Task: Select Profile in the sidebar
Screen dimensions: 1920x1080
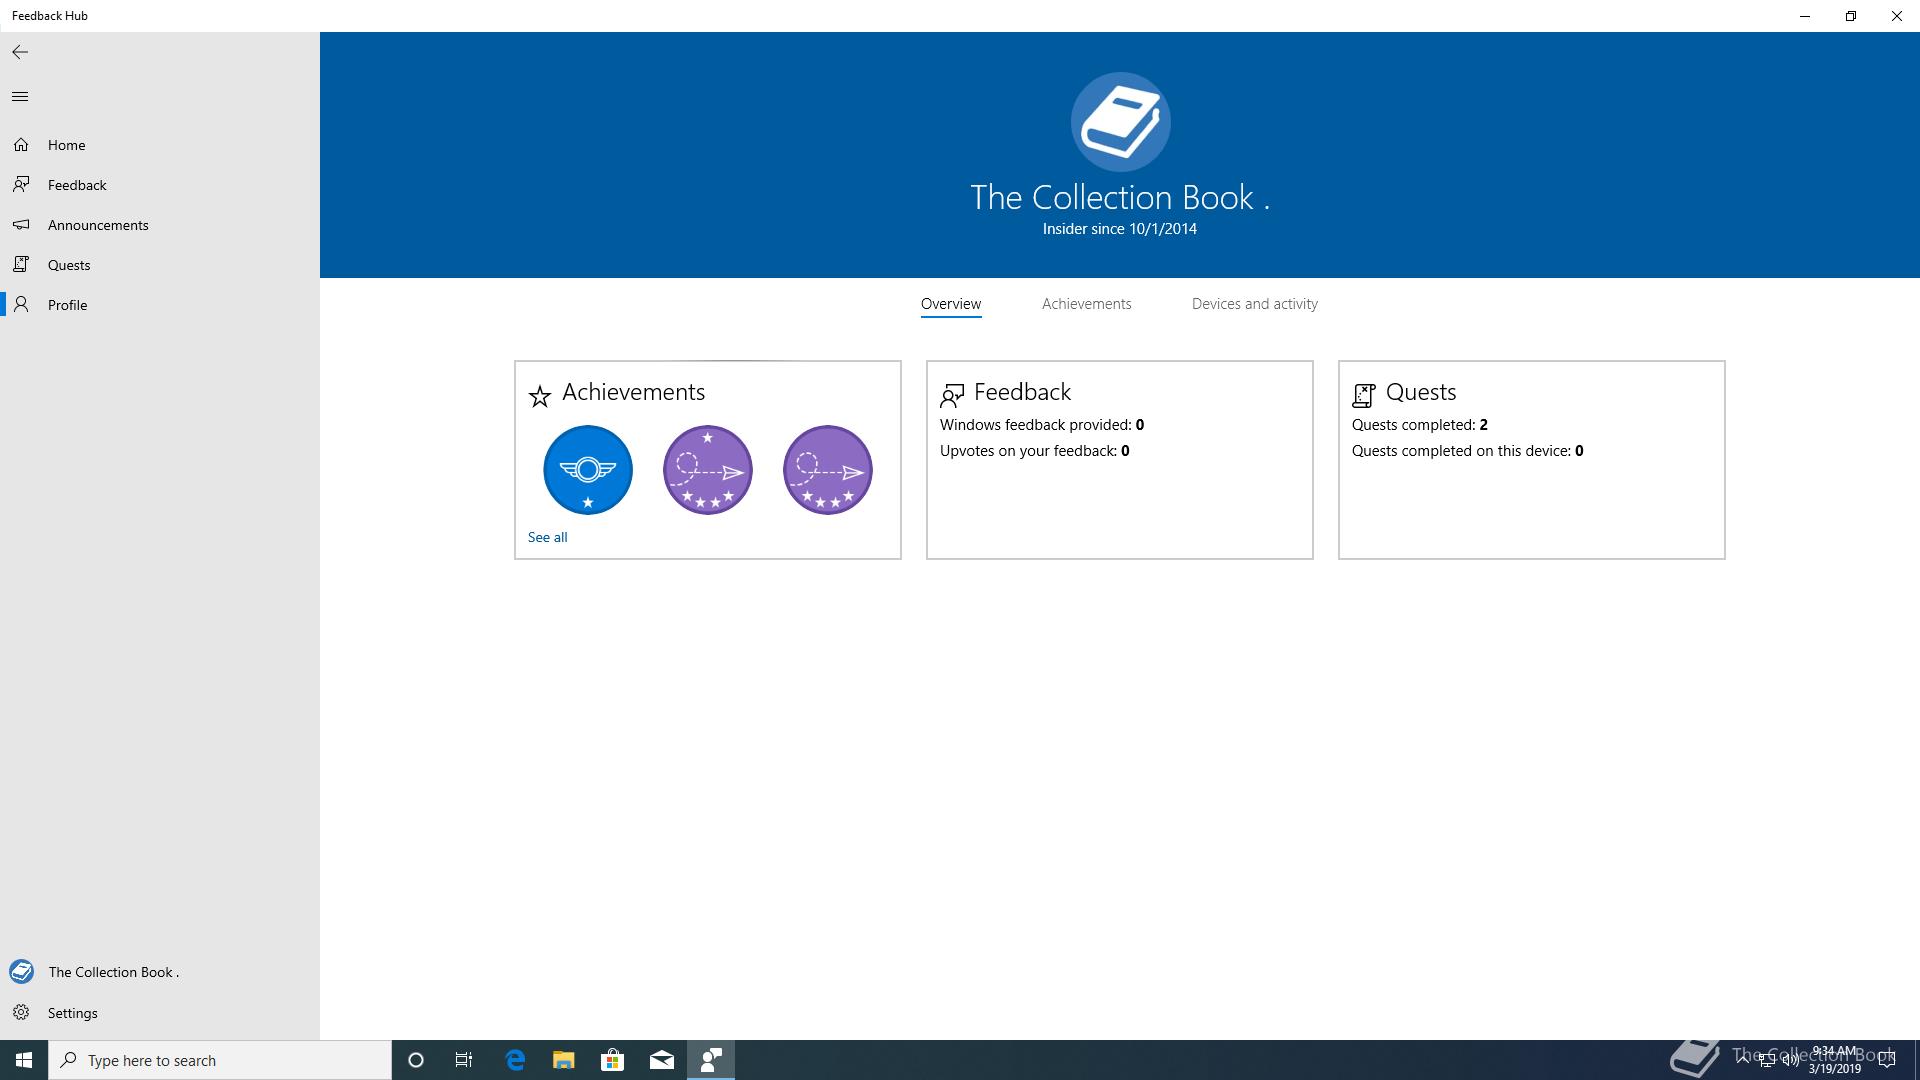Action: (x=67, y=305)
